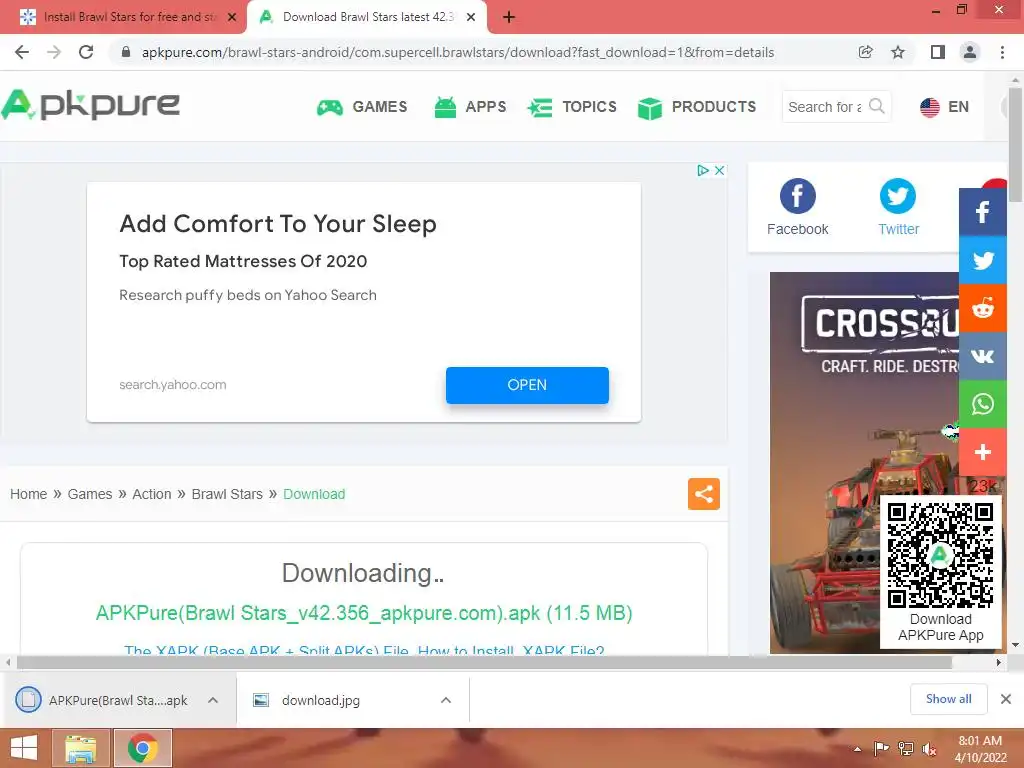This screenshot has height=768, width=1024.
Task: Go back using browser back arrow
Action: pyautogui.click(x=22, y=52)
